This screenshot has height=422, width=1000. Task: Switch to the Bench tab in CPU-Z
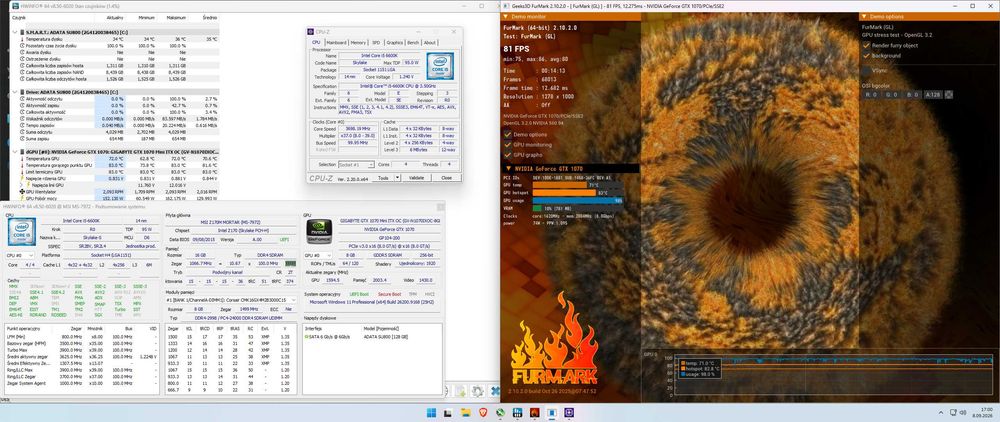(413, 43)
